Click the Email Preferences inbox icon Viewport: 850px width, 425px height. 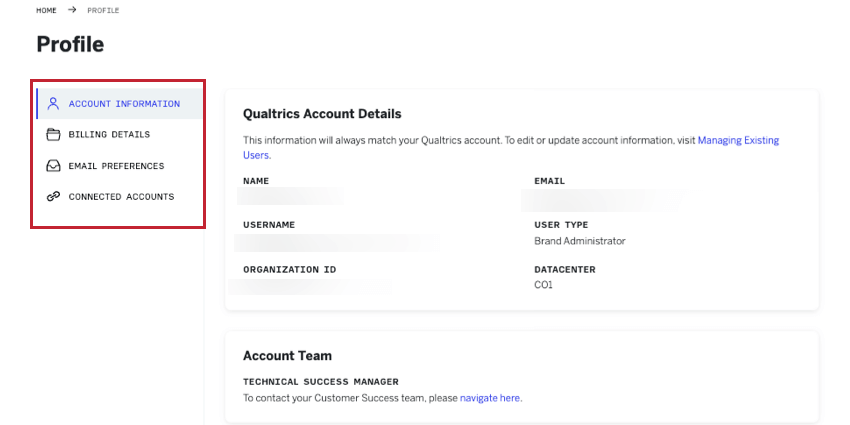(53, 166)
